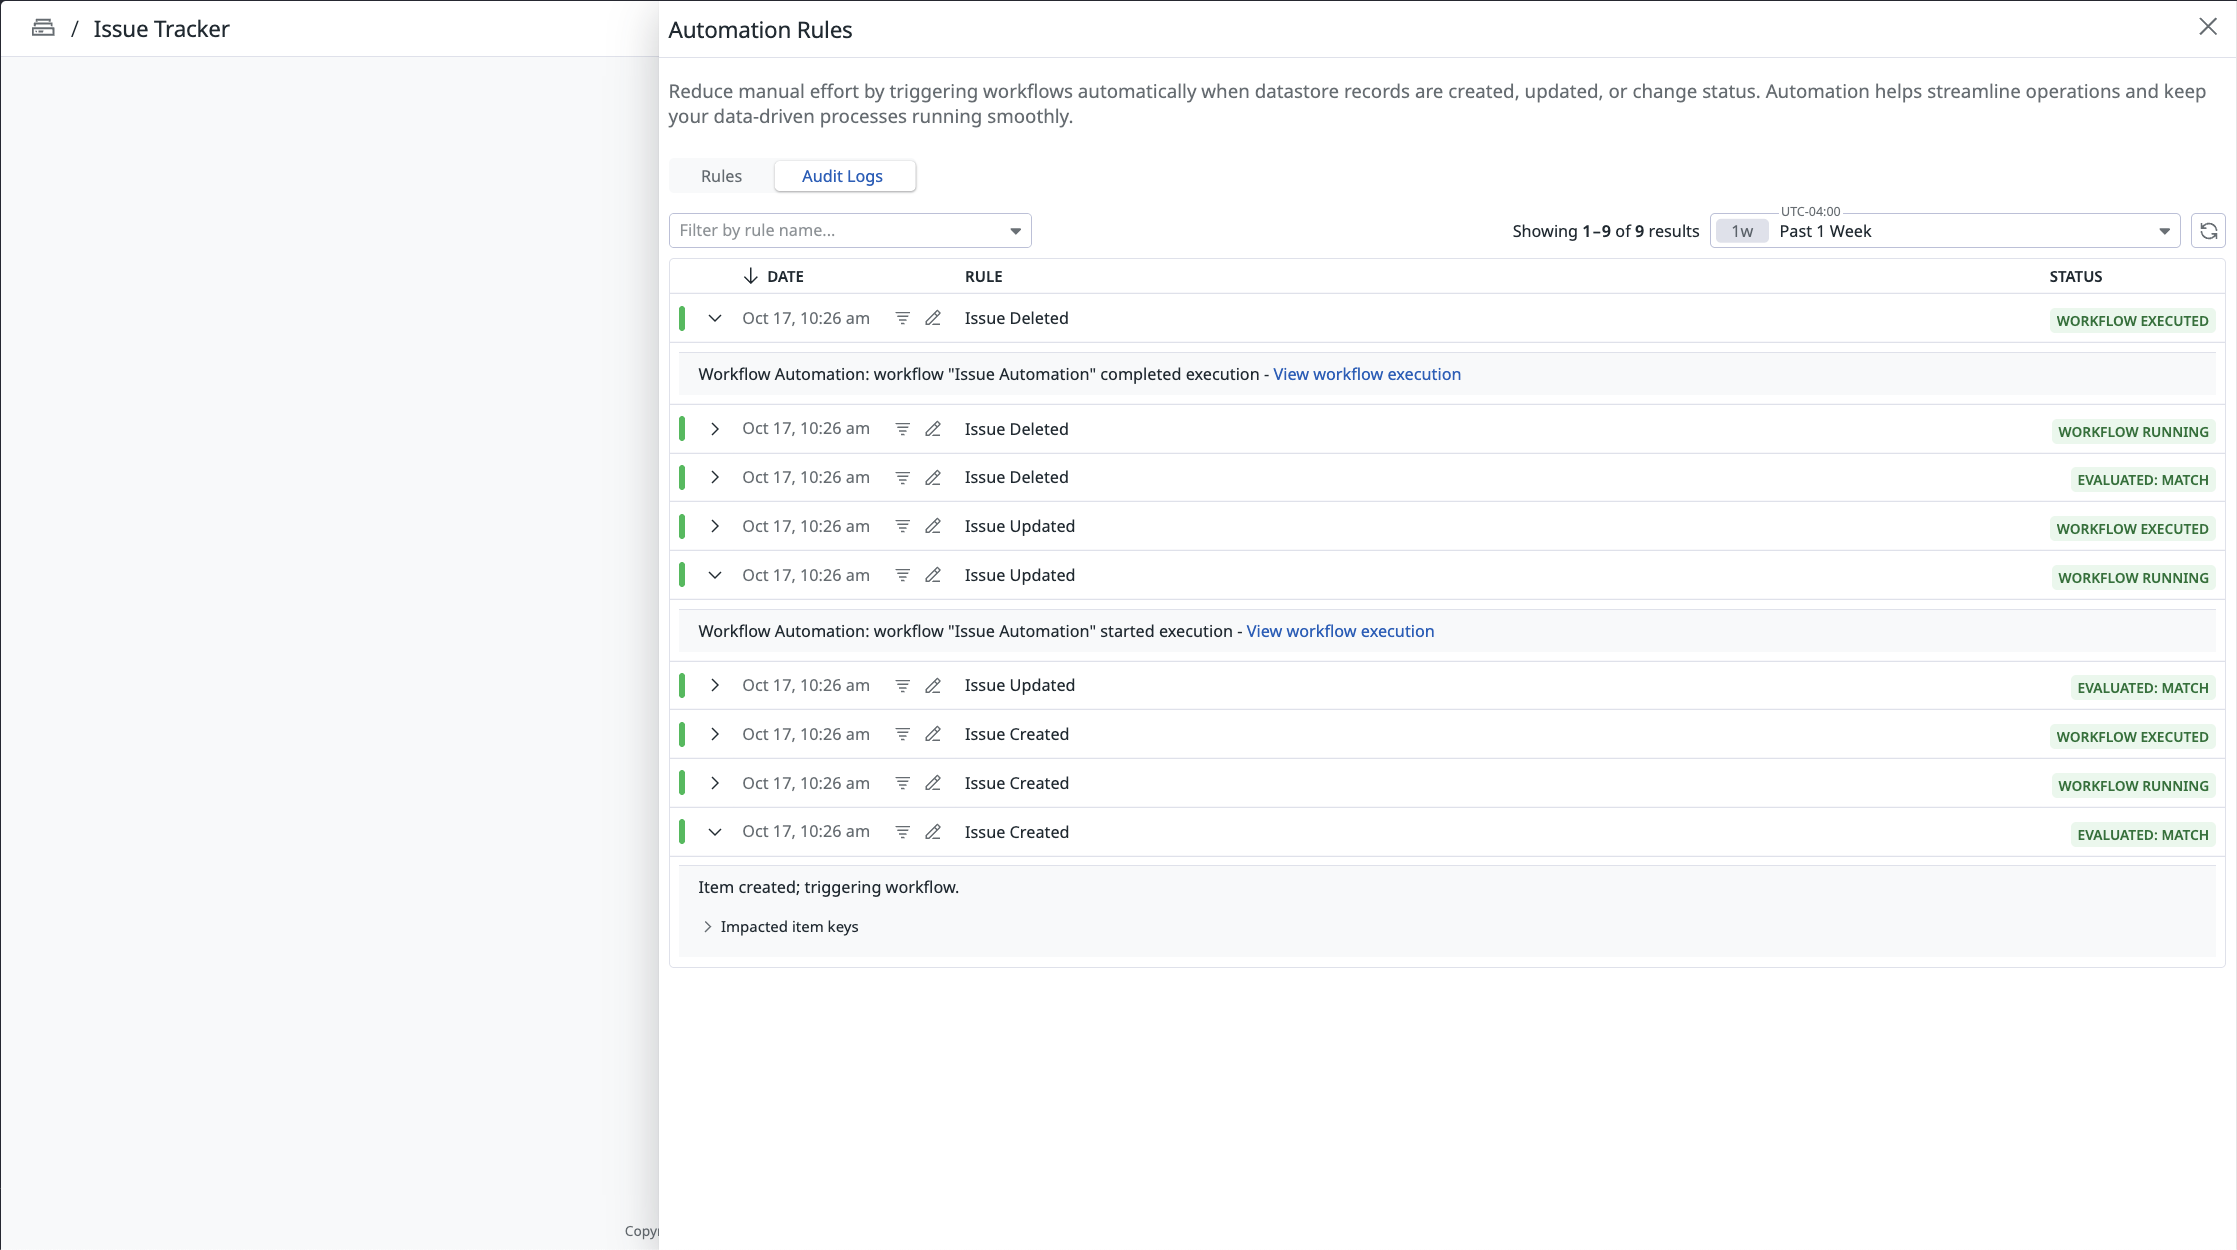This screenshot has width=2237, height=1250.
Task: Select the Audit Logs tab
Action: tap(842, 176)
